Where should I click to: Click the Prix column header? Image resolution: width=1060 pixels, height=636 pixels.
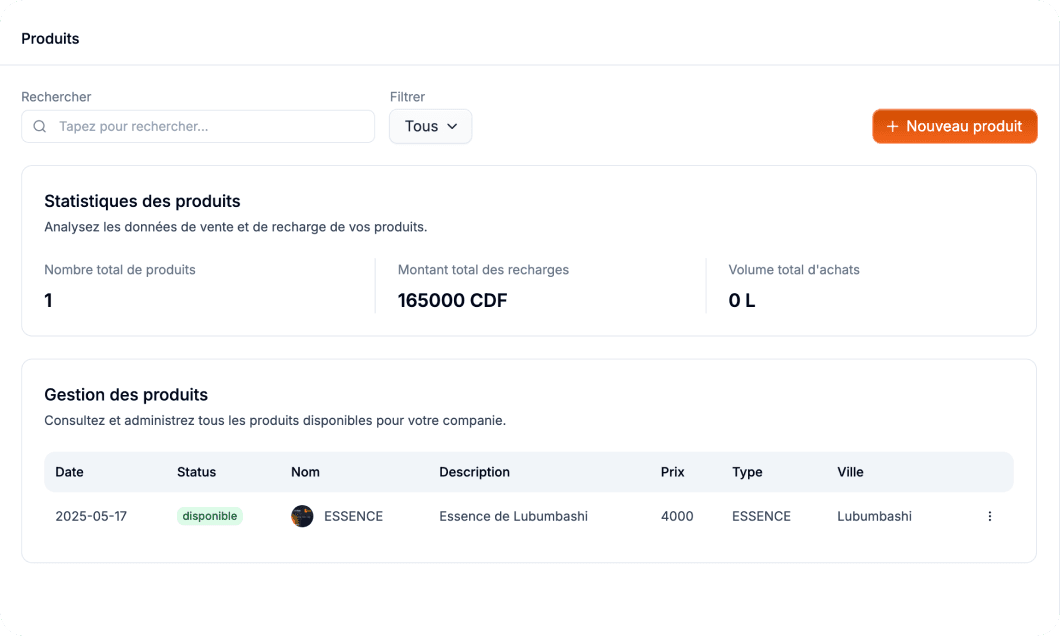tap(672, 472)
